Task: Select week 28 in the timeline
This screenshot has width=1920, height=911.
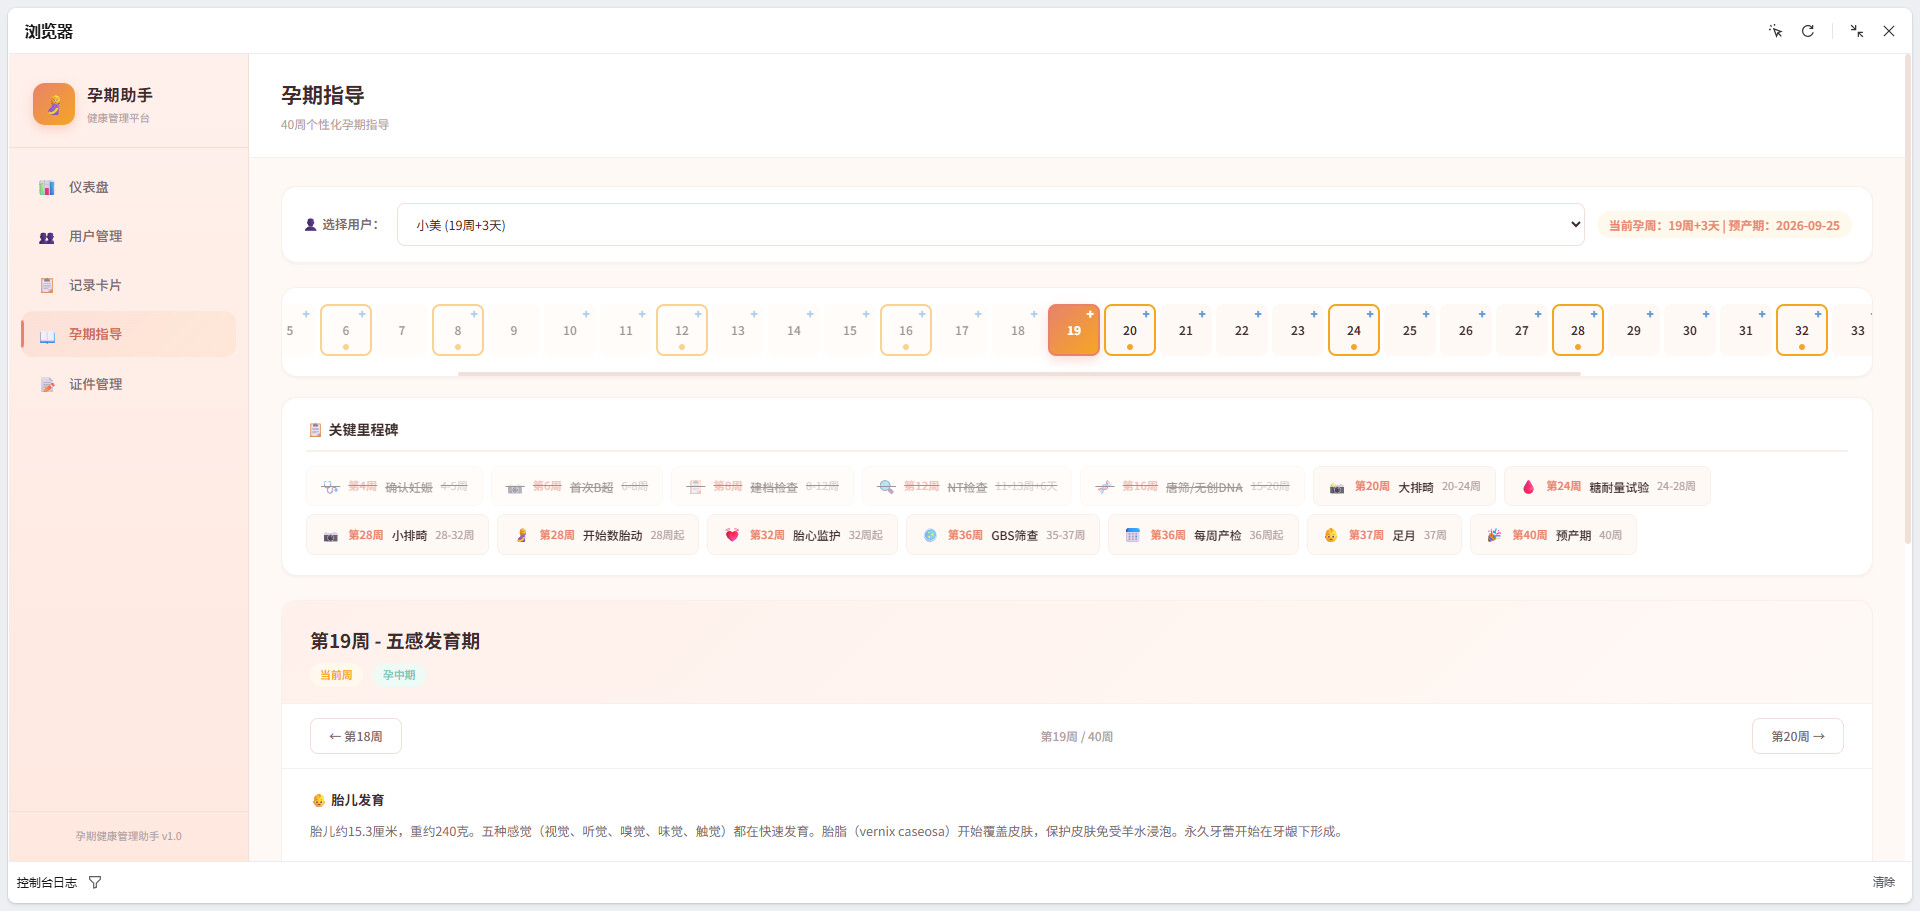Action: 1577,330
